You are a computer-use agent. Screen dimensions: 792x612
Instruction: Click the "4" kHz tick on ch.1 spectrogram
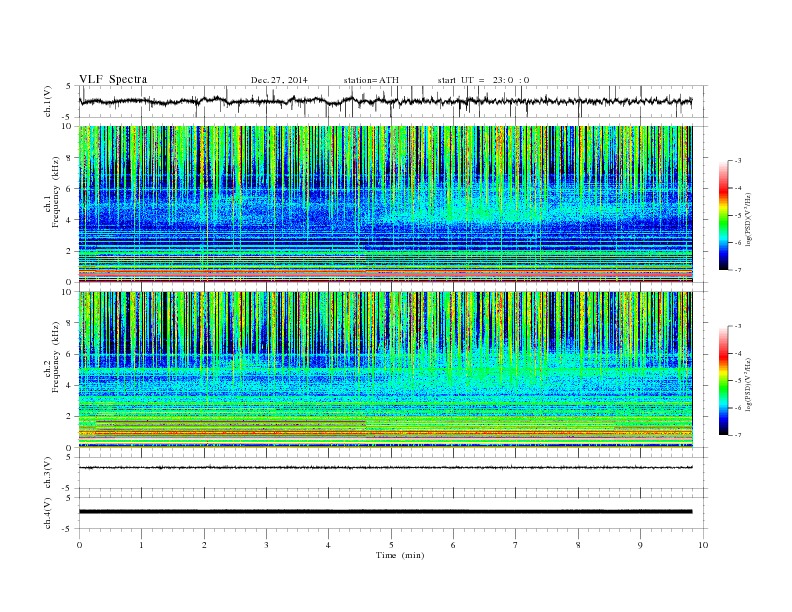click(69, 220)
